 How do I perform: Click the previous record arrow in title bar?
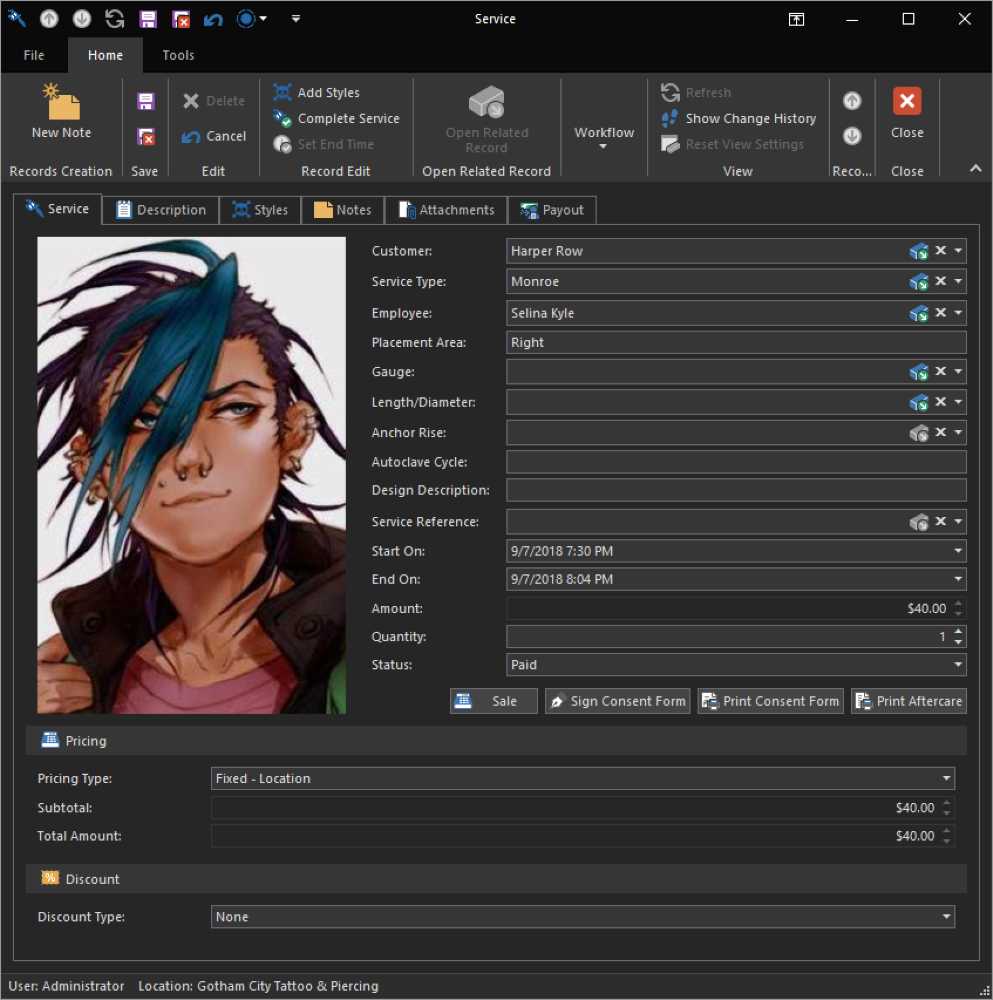click(49, 19)
